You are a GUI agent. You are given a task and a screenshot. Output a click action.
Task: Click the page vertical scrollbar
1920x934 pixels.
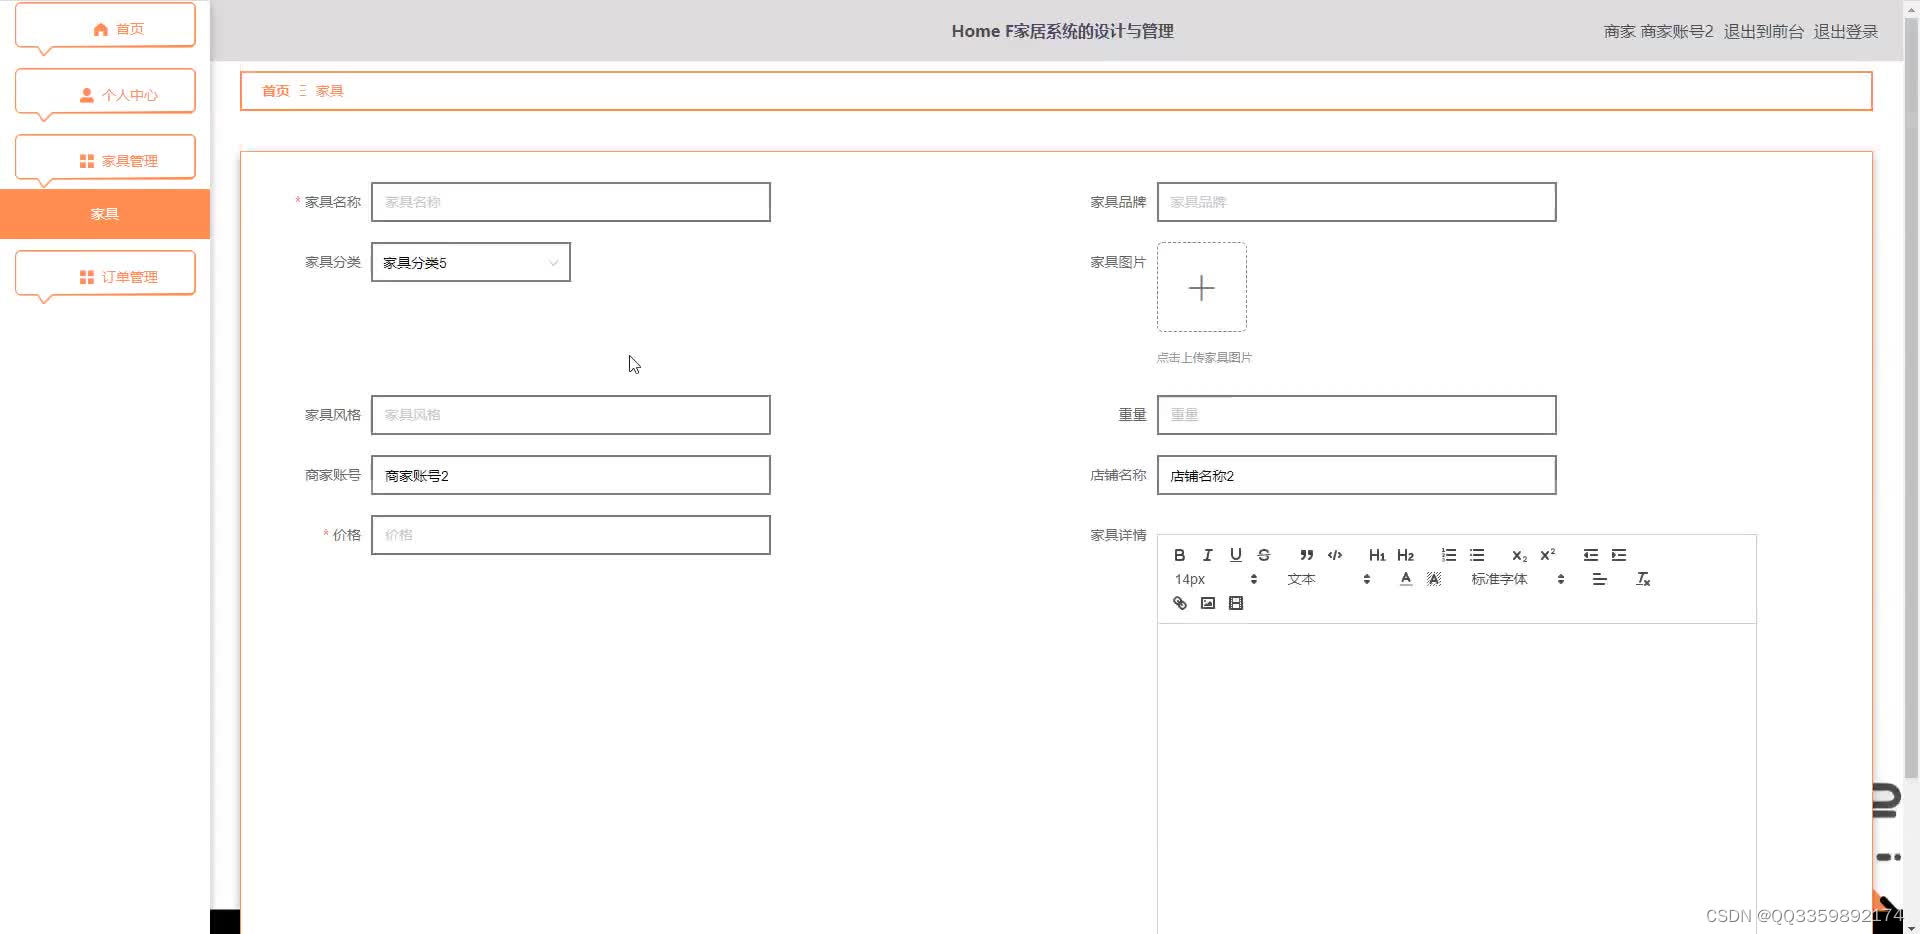point(1911,398)
